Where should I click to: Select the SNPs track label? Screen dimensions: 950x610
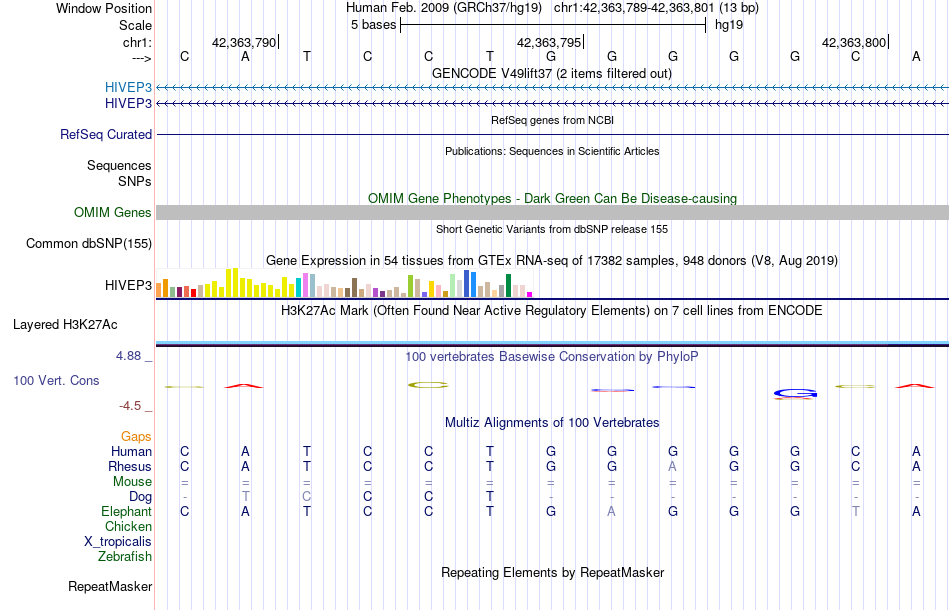pyautogui.click(x=135, y=181)
